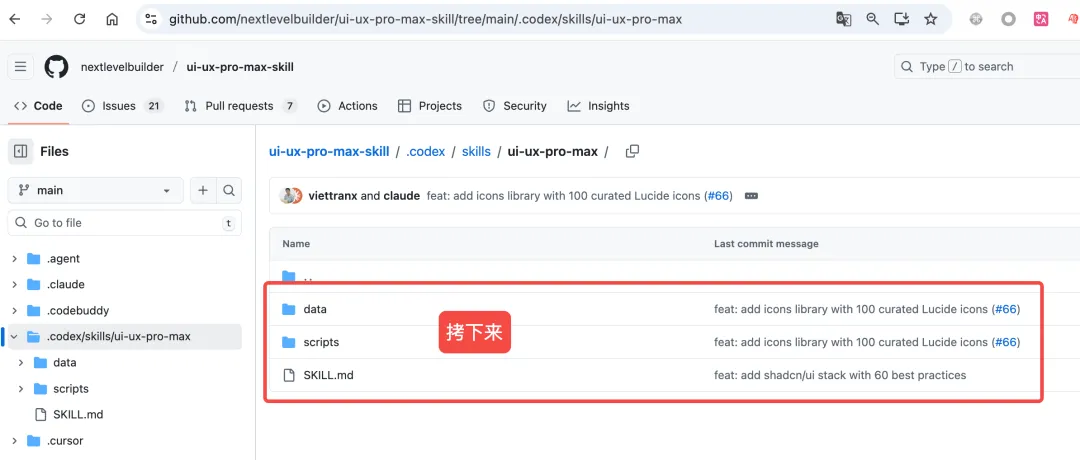
Task: Click the Go to file input
Action: point(120,223)
